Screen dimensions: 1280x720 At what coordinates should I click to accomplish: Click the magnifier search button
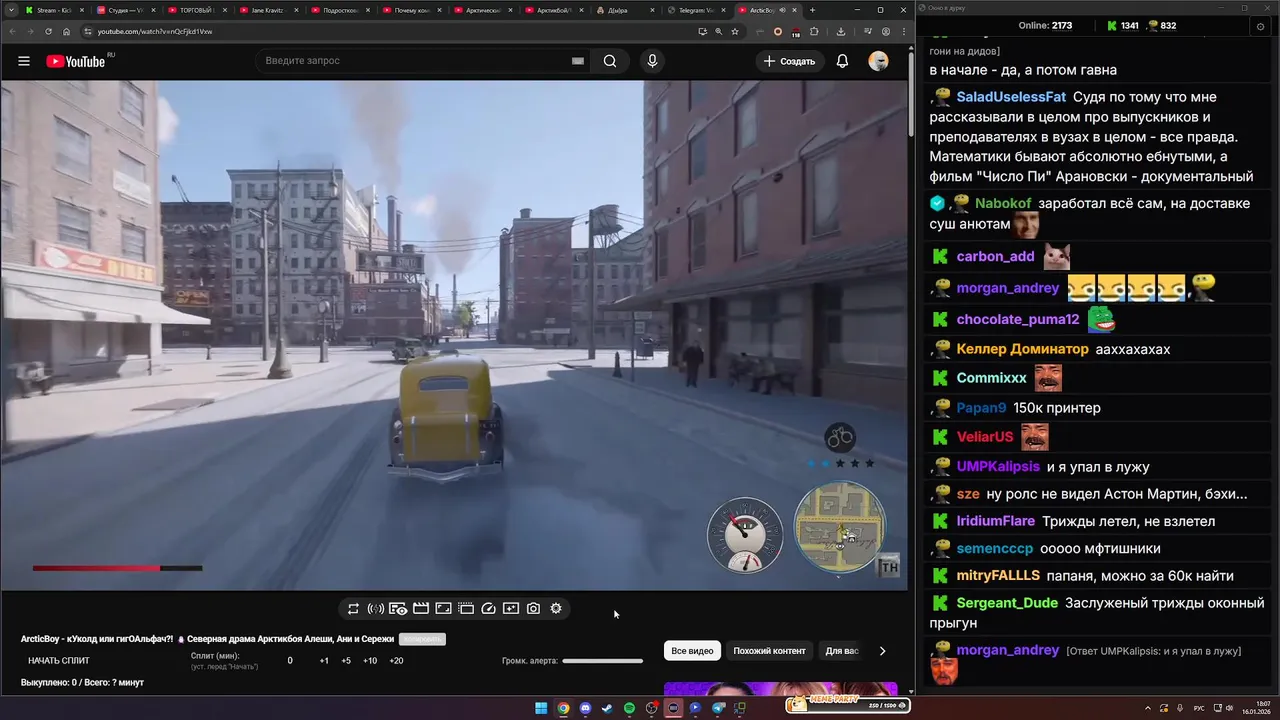coord(610,61)
